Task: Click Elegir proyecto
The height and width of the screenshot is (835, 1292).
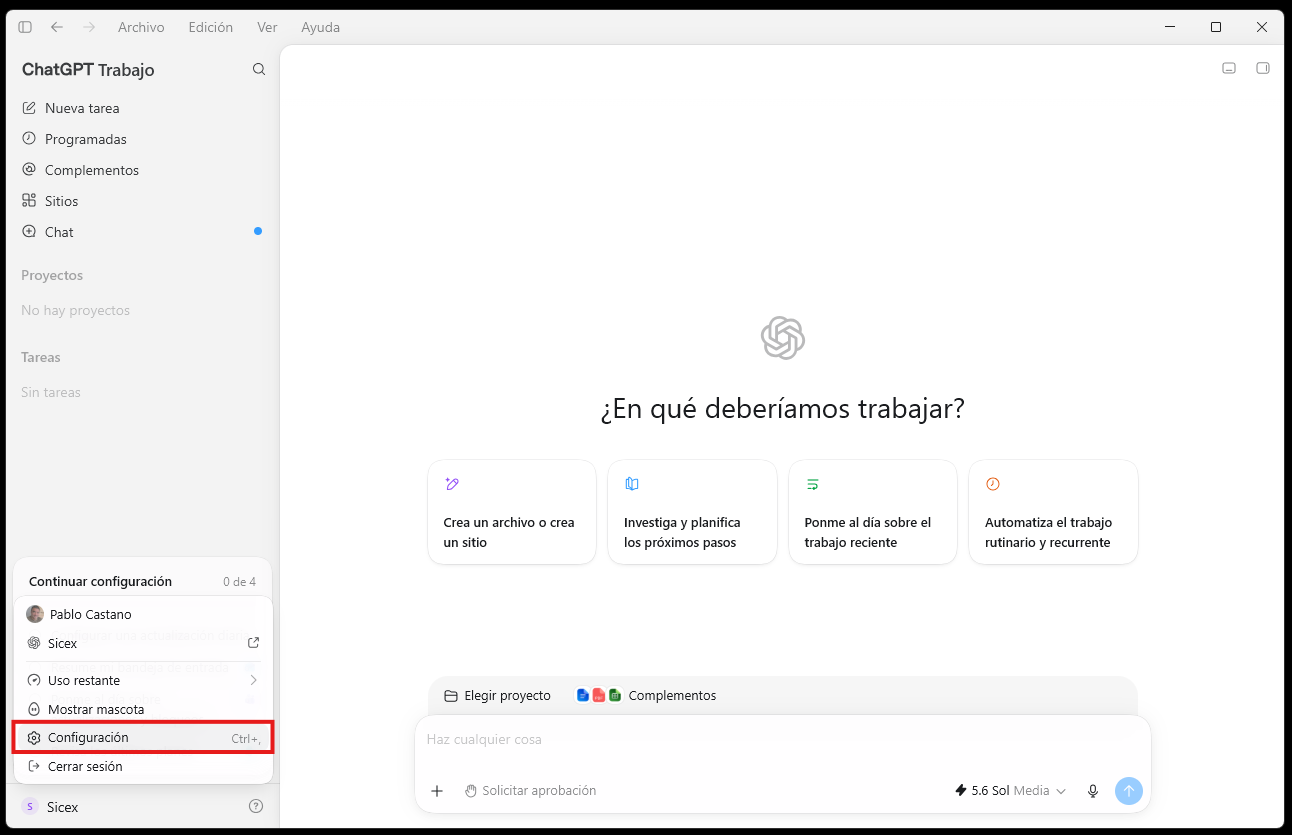Action: (497, 695)
